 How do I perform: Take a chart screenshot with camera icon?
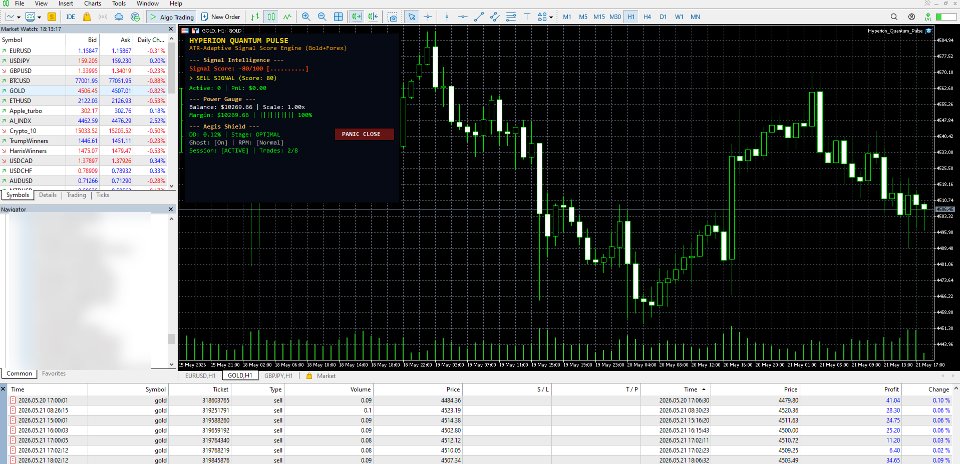tap(392, 17)
